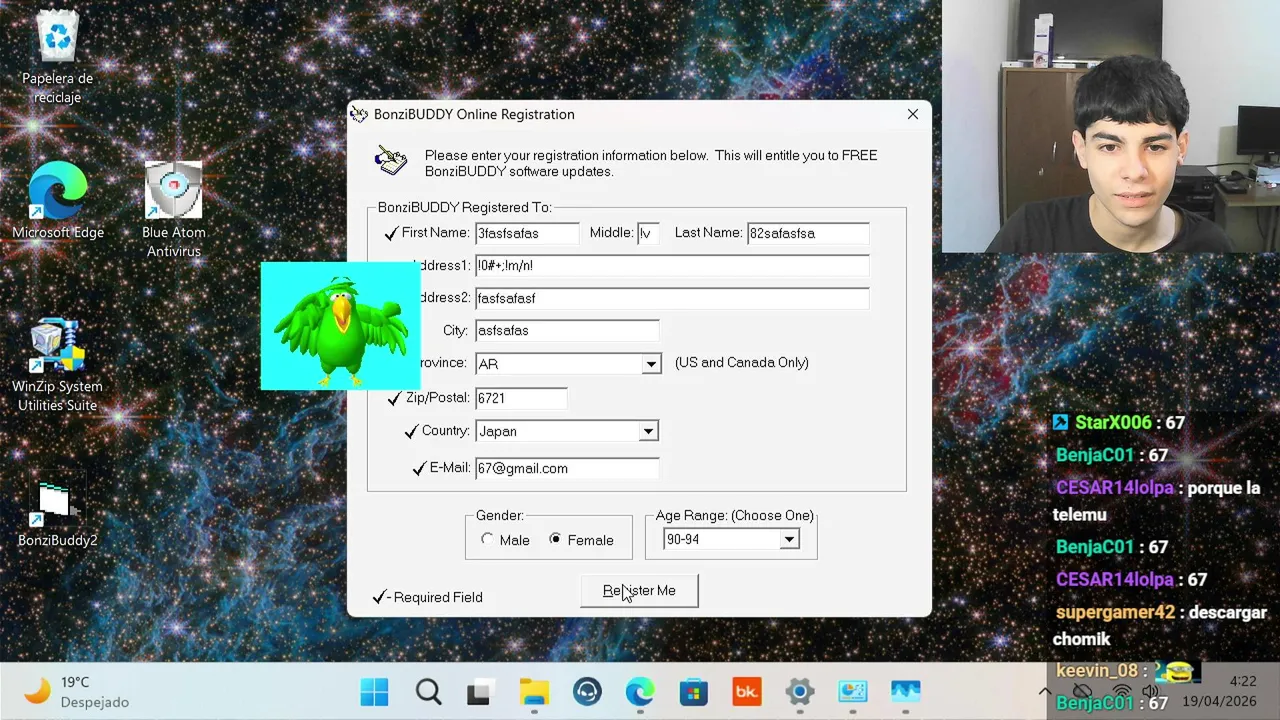This screenshot has height=720, width=1280.
Task: Click the First Name input field
Action: pyautogui.click(x=527, y=233)
